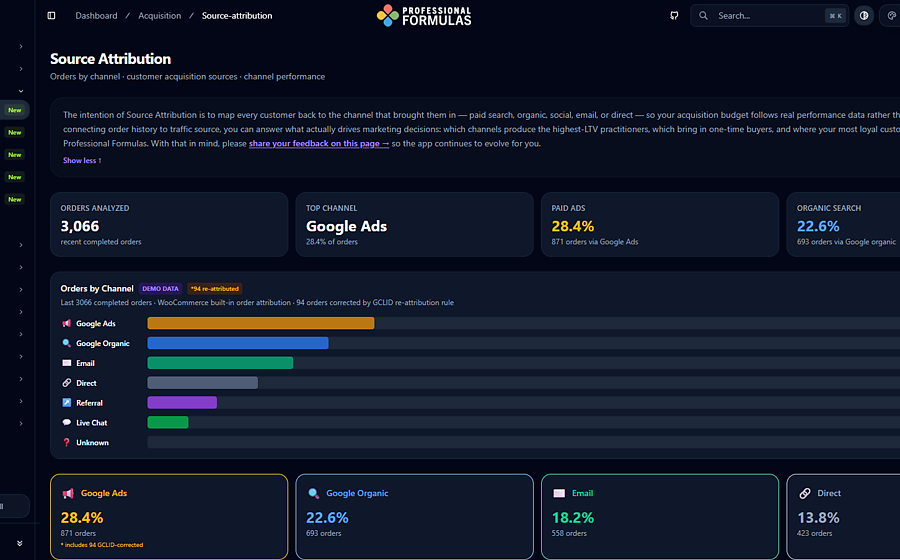The height and width of the screenshot is (560, 900).
Task: Click the gray Direct bar
Action: tap(203, 383)
